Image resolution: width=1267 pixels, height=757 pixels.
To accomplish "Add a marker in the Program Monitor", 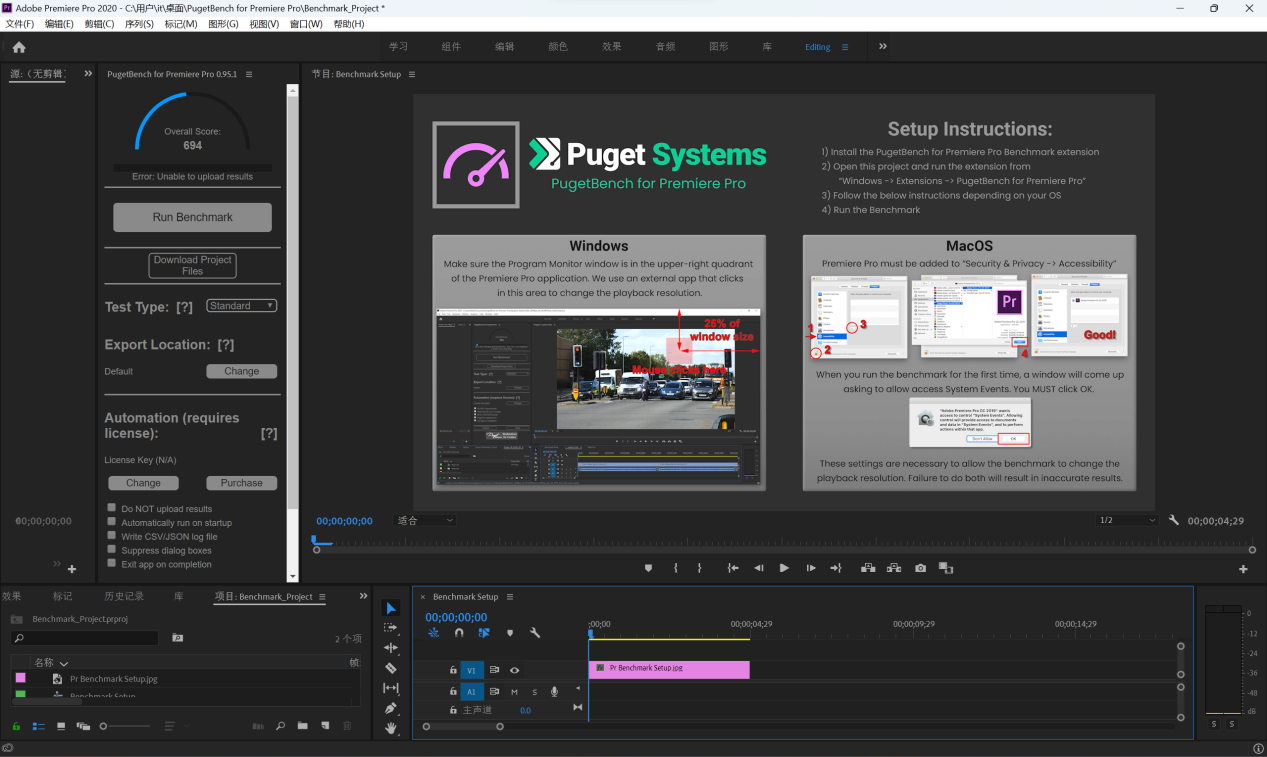I will tap(648, 568).
